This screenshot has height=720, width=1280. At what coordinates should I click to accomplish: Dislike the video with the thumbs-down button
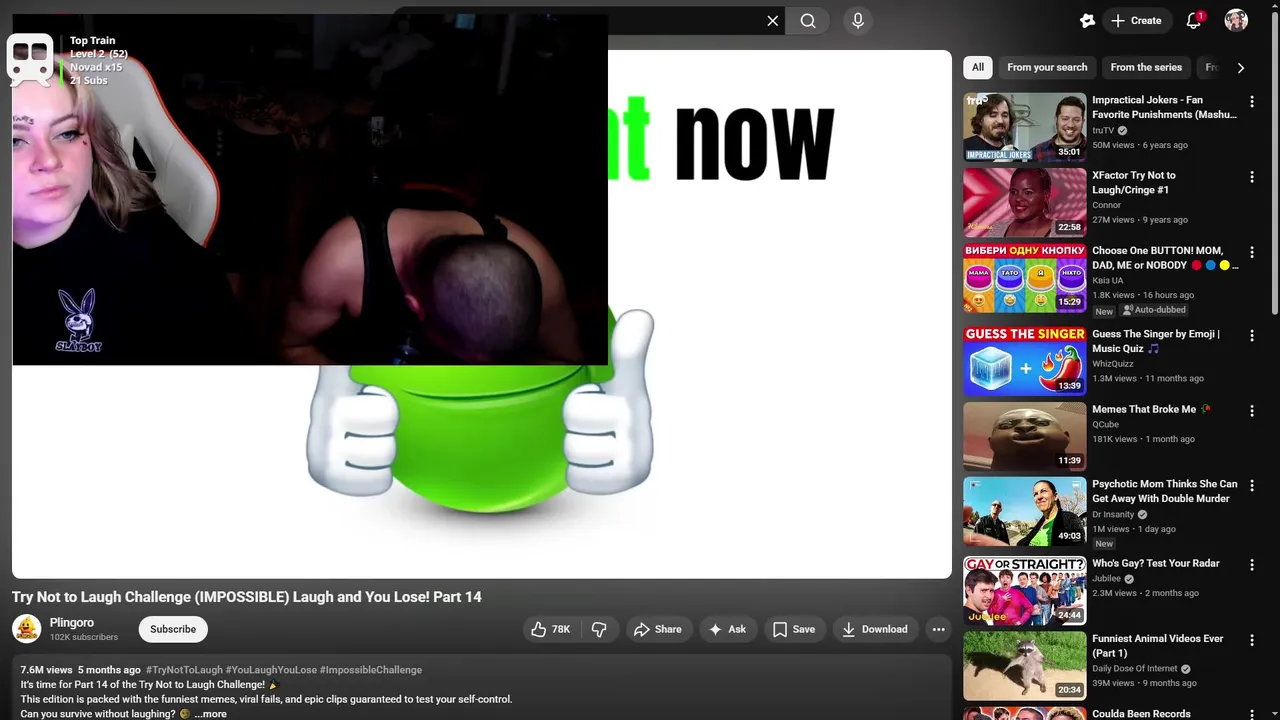599,629
